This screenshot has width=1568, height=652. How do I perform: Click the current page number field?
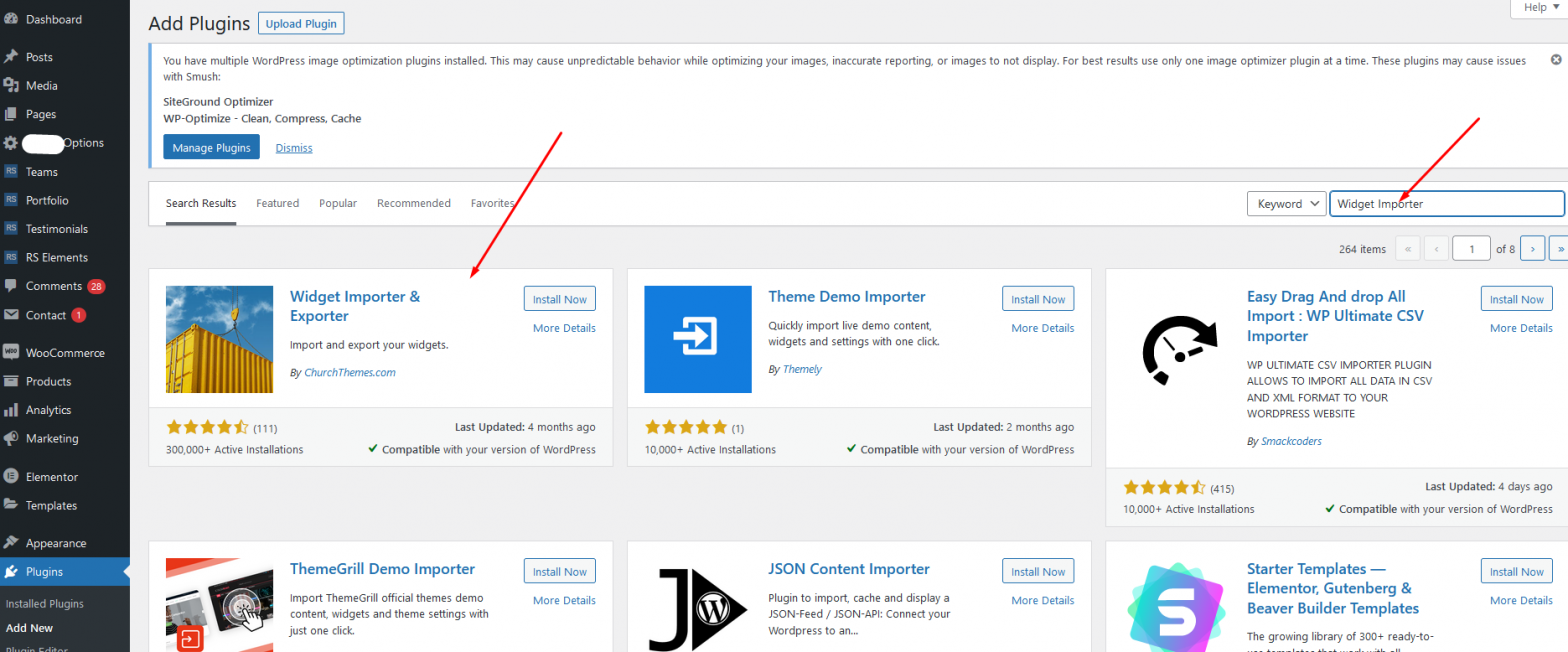click(x=1472, y=248)
